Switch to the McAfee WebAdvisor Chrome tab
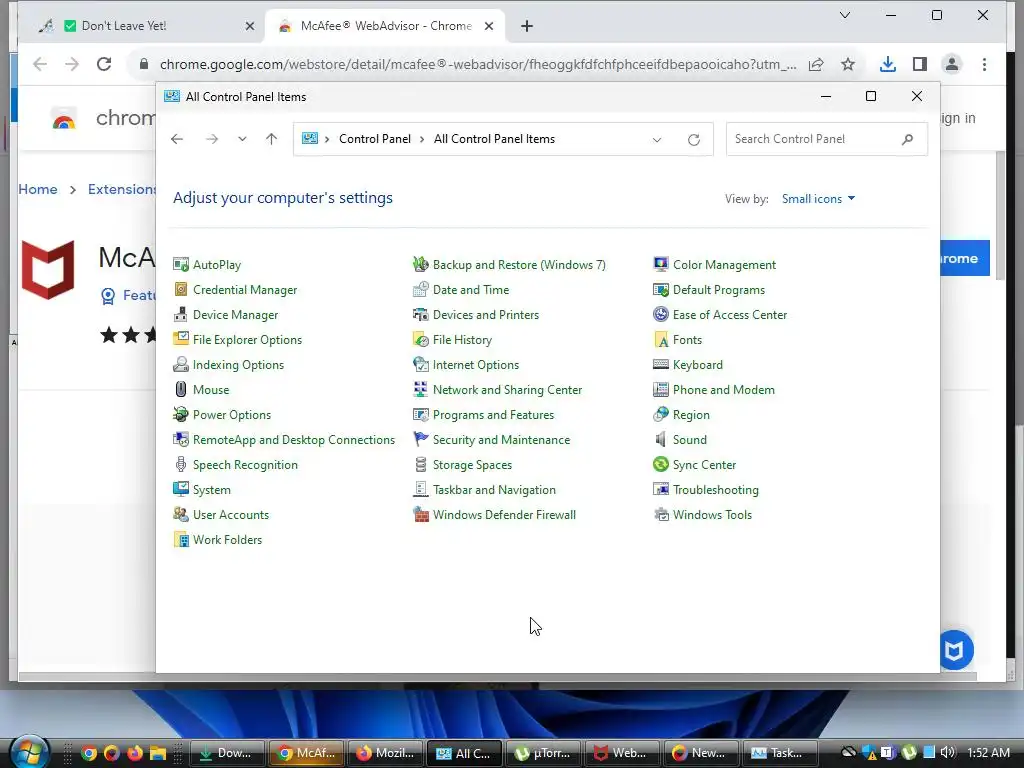1024x768 pixels. 385,26
